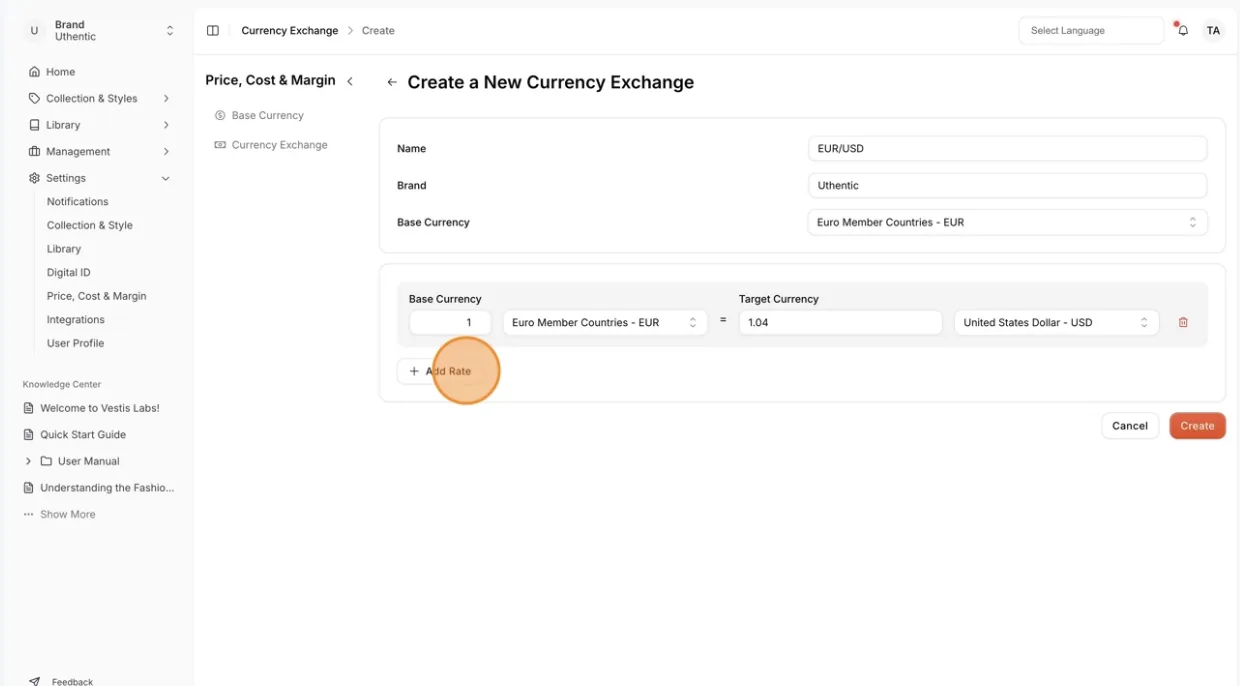Screen dimensions: 1240x686
Task: Click the Management briefcase icon
Action: click(35, 151)
